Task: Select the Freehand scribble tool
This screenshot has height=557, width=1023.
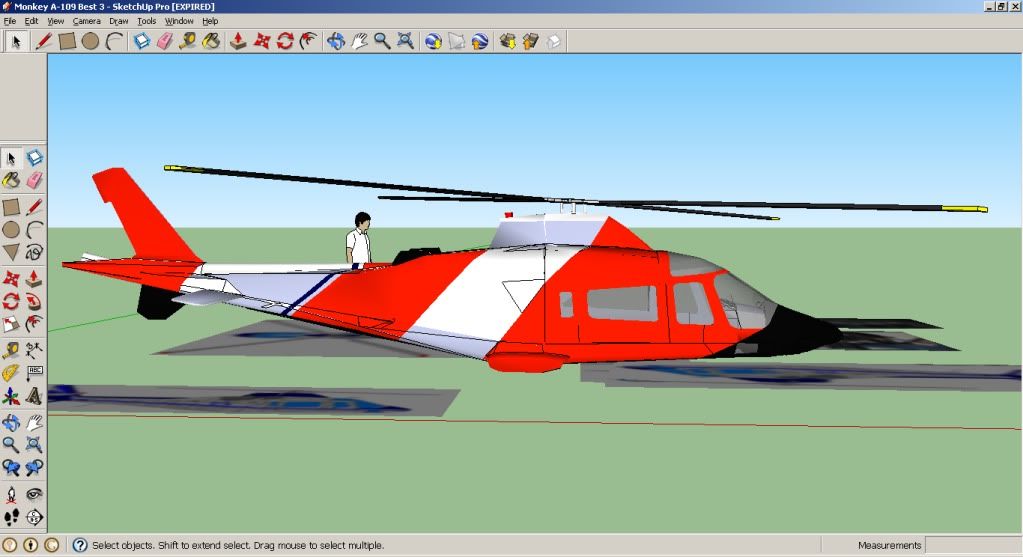Action: pyautogui.click(x=35, y=252)
